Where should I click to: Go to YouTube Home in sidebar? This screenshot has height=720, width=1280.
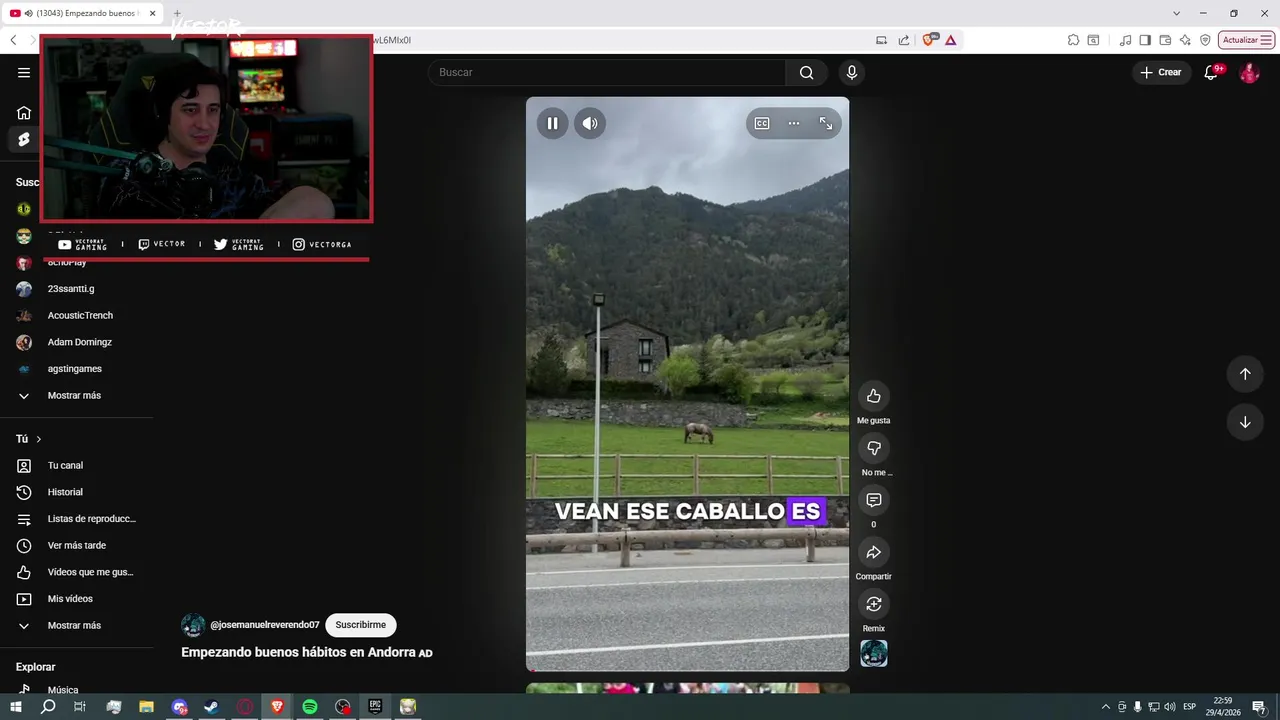point(24,112)
